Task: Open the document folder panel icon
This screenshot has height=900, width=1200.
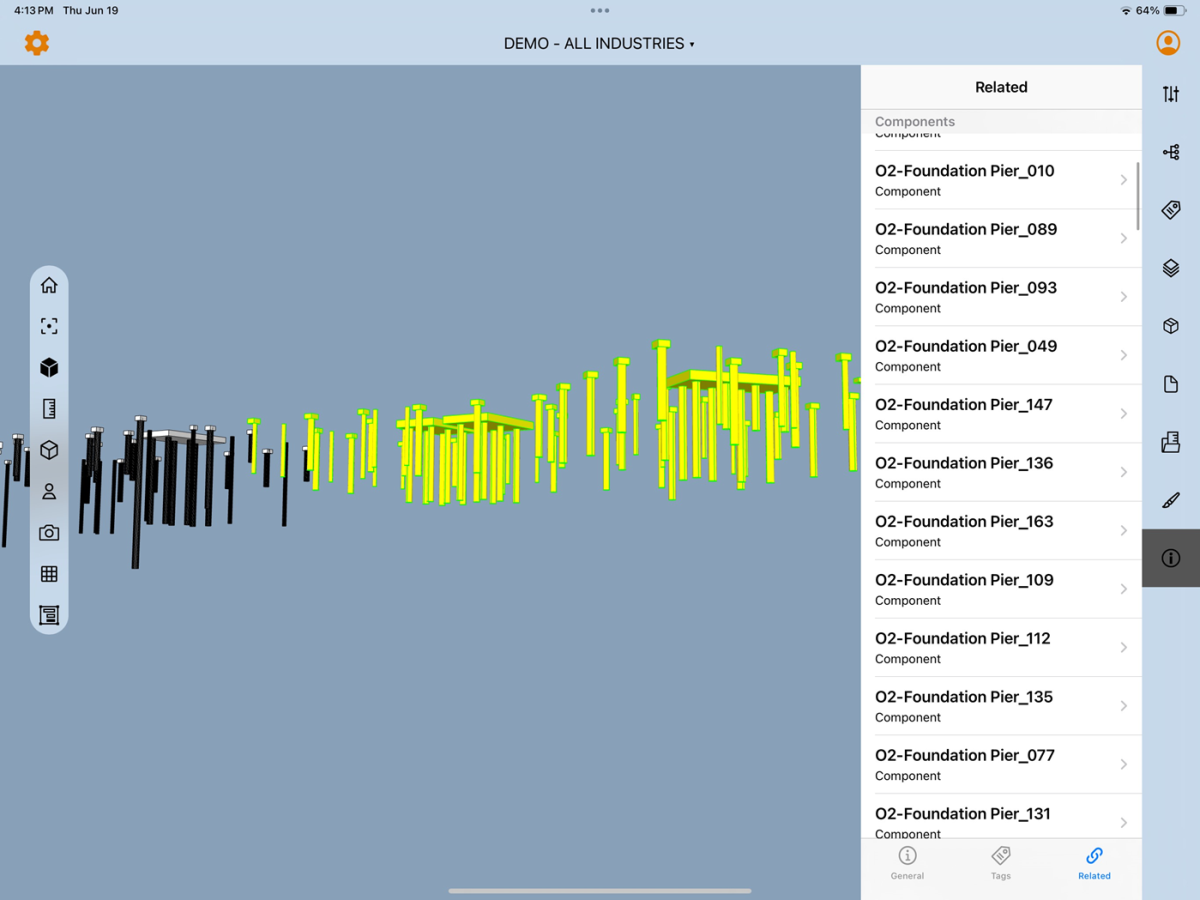Action: point(1171,442)
